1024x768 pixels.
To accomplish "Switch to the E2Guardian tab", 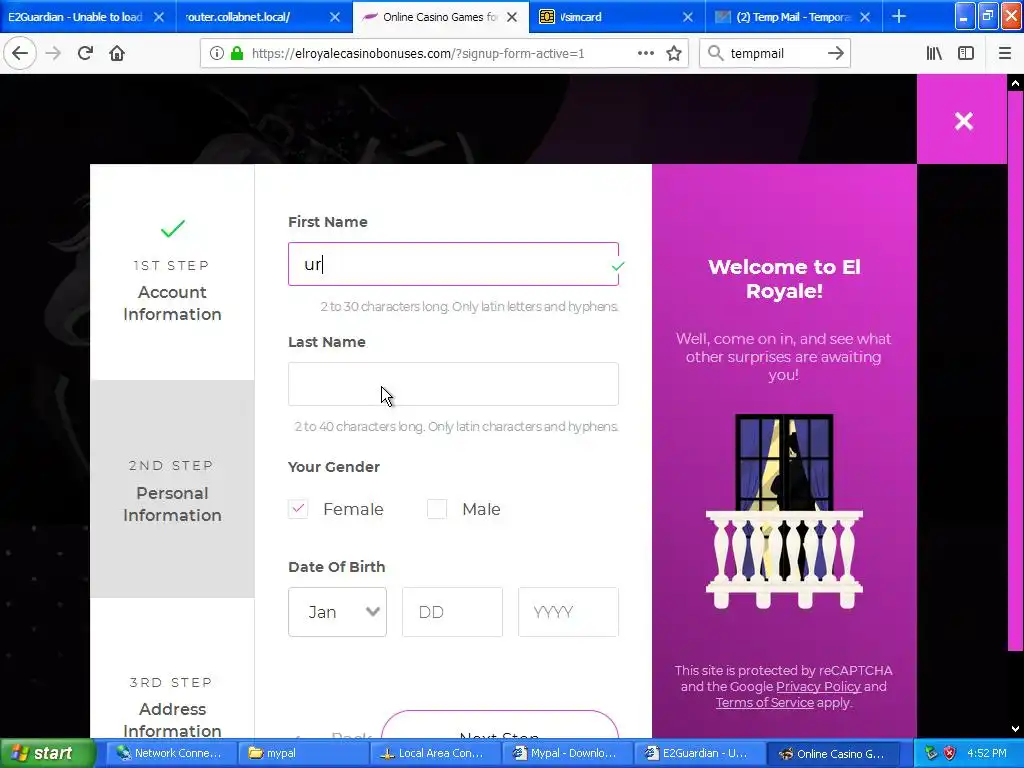I will pyautogui.click(x=75, y=17).
